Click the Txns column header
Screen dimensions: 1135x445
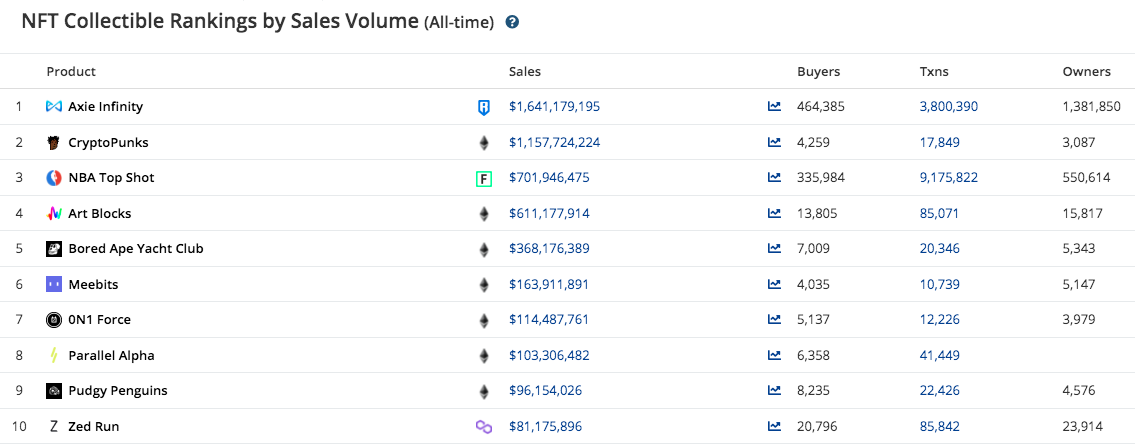point(934,72)
